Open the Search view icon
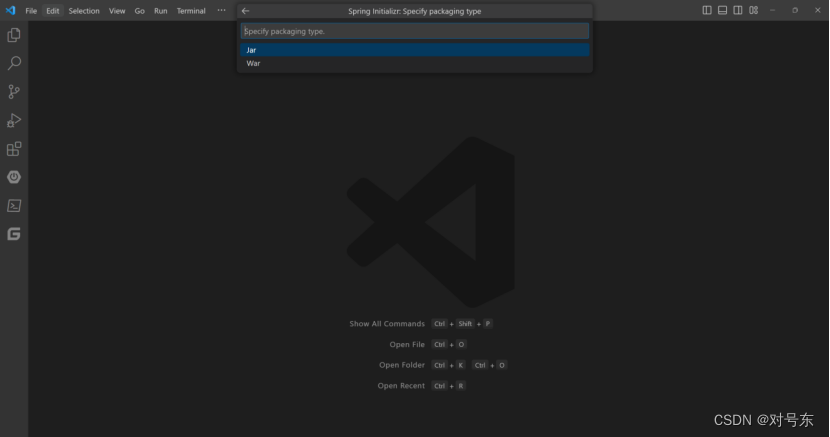This screenshot has height=437, width=830. tap(14, 63)
